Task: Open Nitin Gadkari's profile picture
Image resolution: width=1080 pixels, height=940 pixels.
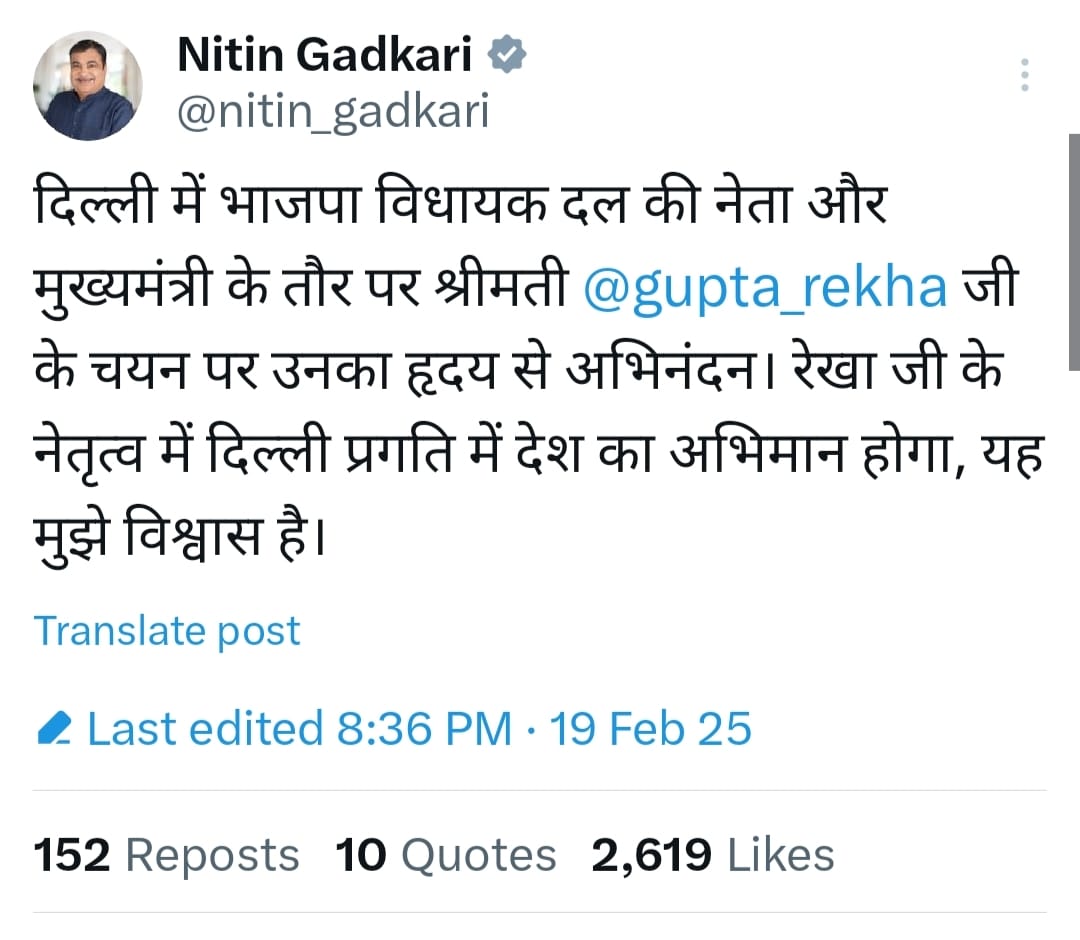Action: pyautogui.click(x=88, y=87)
